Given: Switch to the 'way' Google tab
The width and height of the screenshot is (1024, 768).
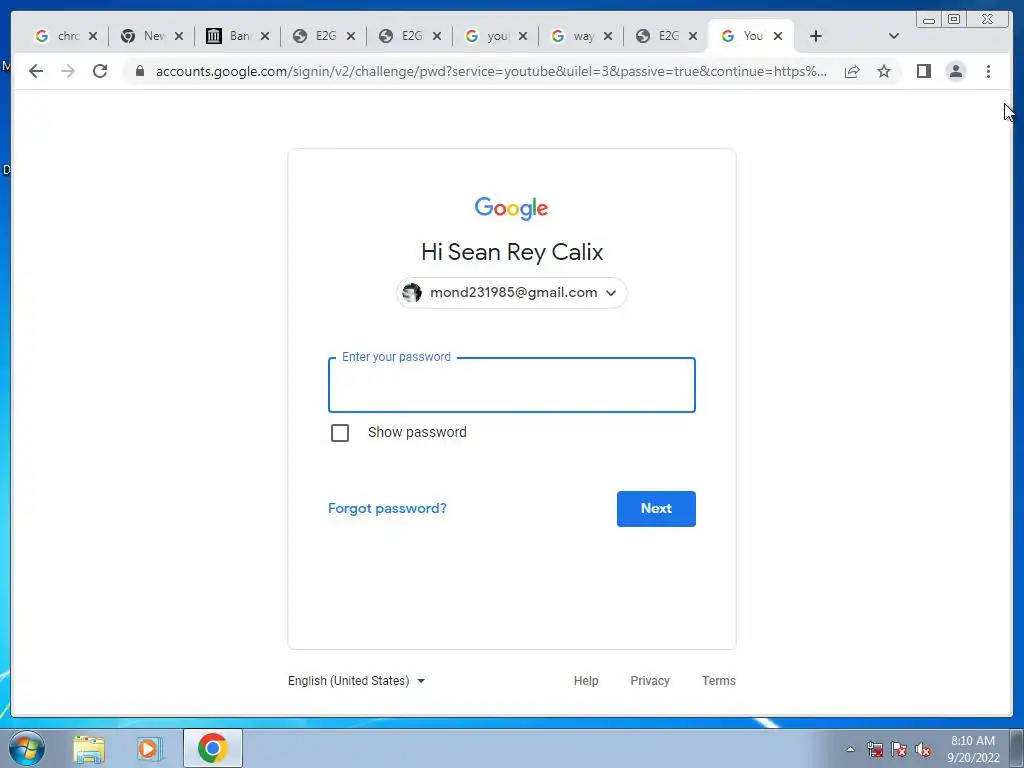Looking at the screenshot, I should tap(573, 36).
